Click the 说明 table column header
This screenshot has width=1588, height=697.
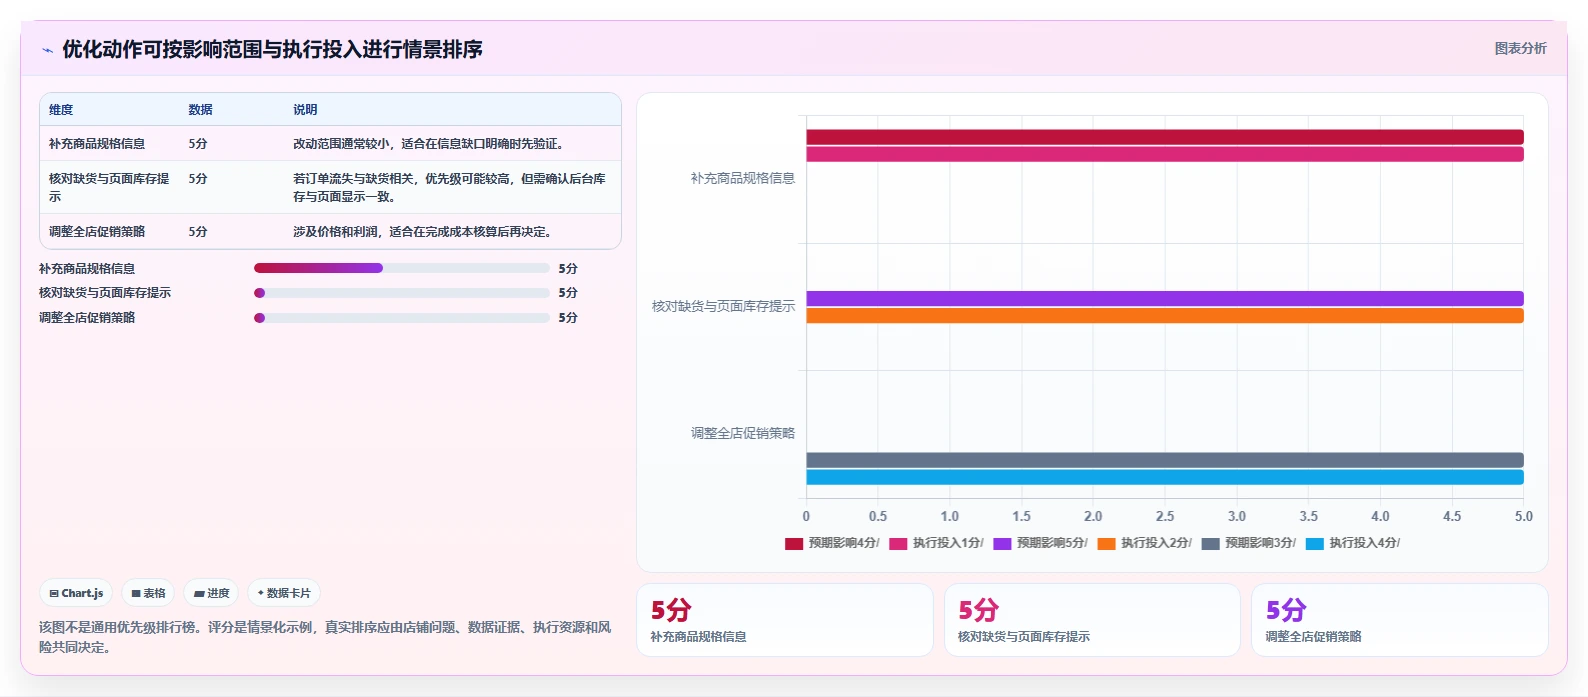pyautogui.click(x=305, y=110)
